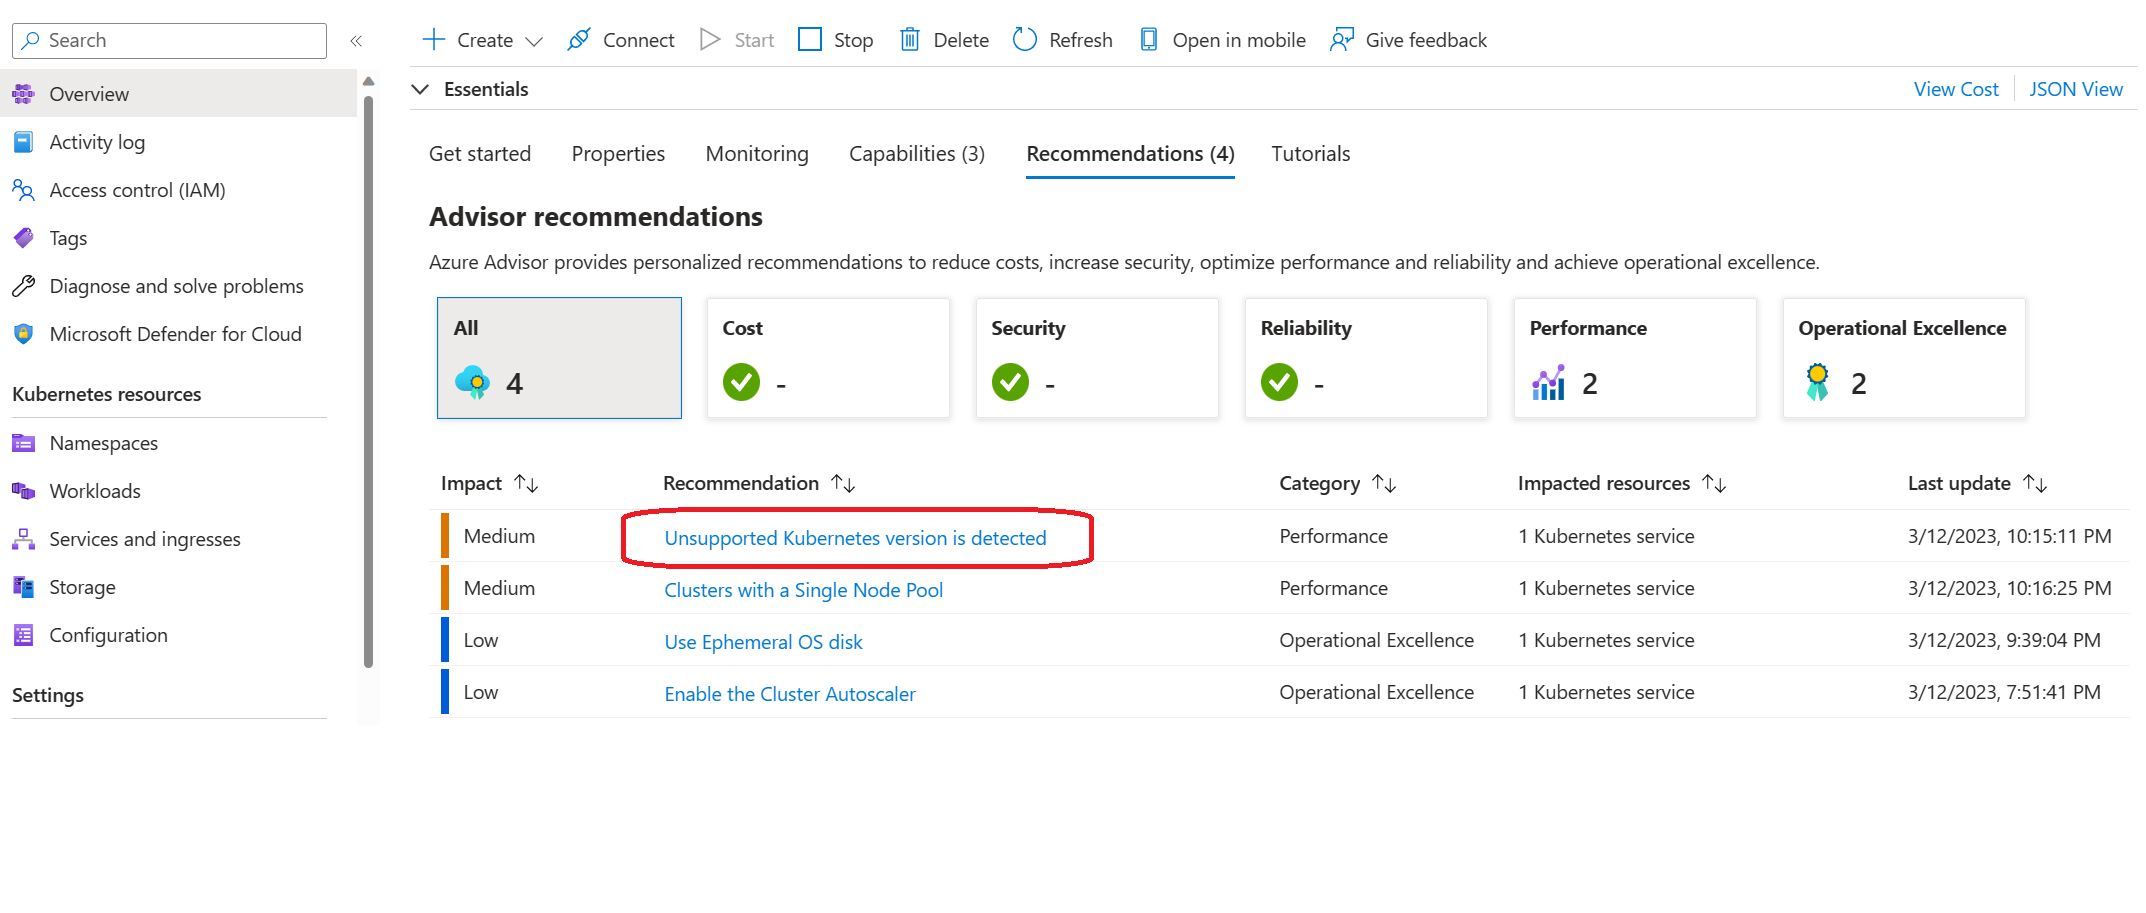Click the Stop square icon
2146x913 pixels.
tap(810, 40)
